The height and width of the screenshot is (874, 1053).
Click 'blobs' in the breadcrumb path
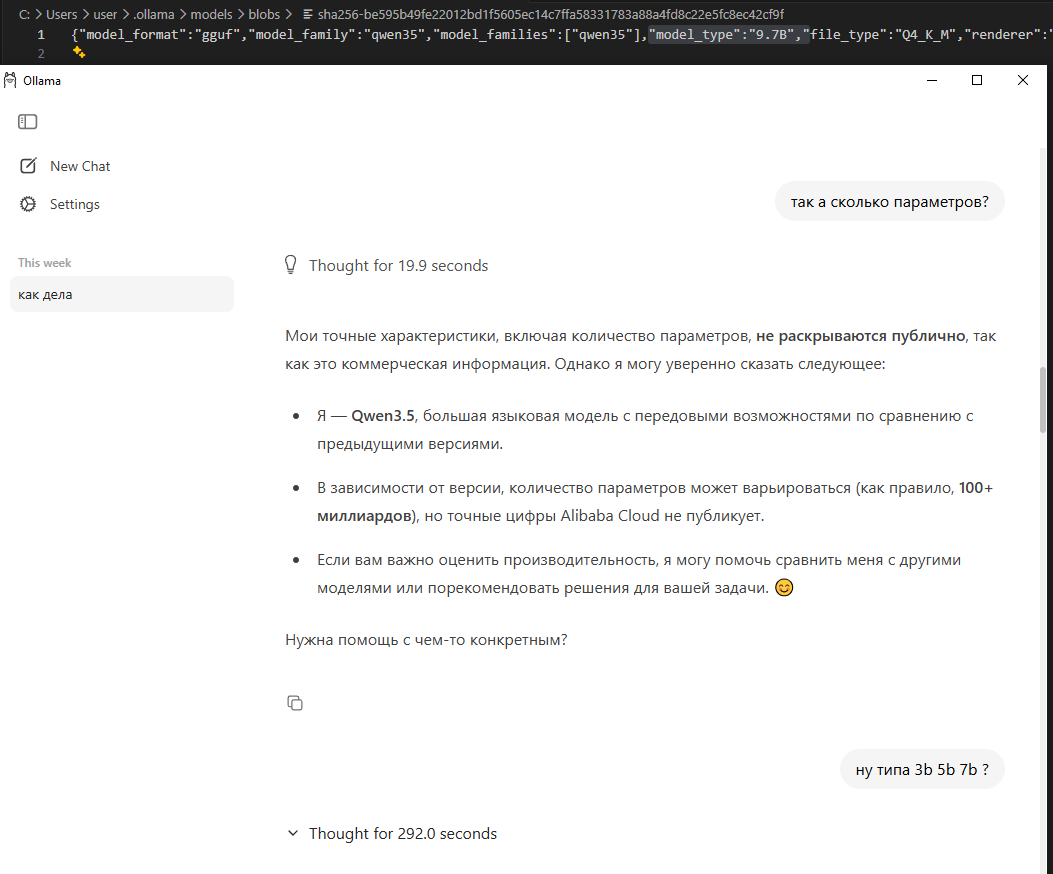pyautogui.click(x=264, y=14)
